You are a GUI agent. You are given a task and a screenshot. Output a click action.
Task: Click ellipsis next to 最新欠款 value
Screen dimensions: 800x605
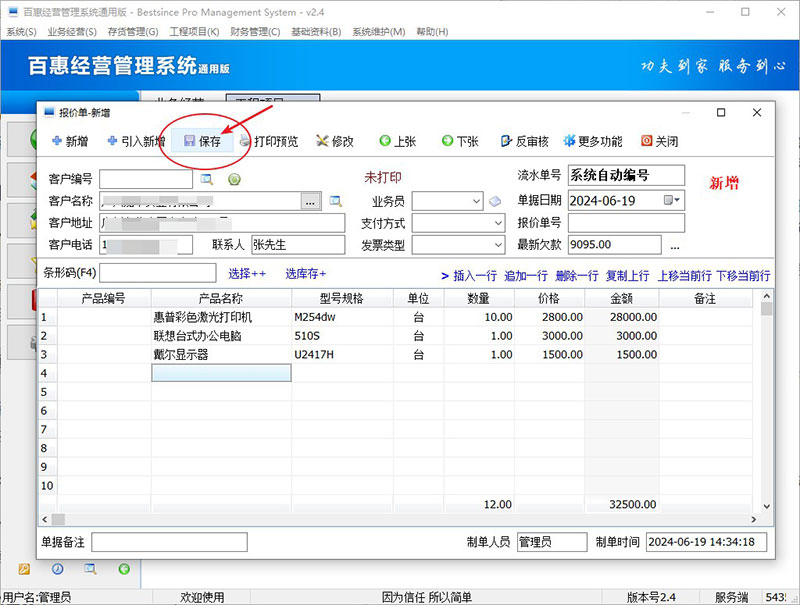tap(675, 246)
